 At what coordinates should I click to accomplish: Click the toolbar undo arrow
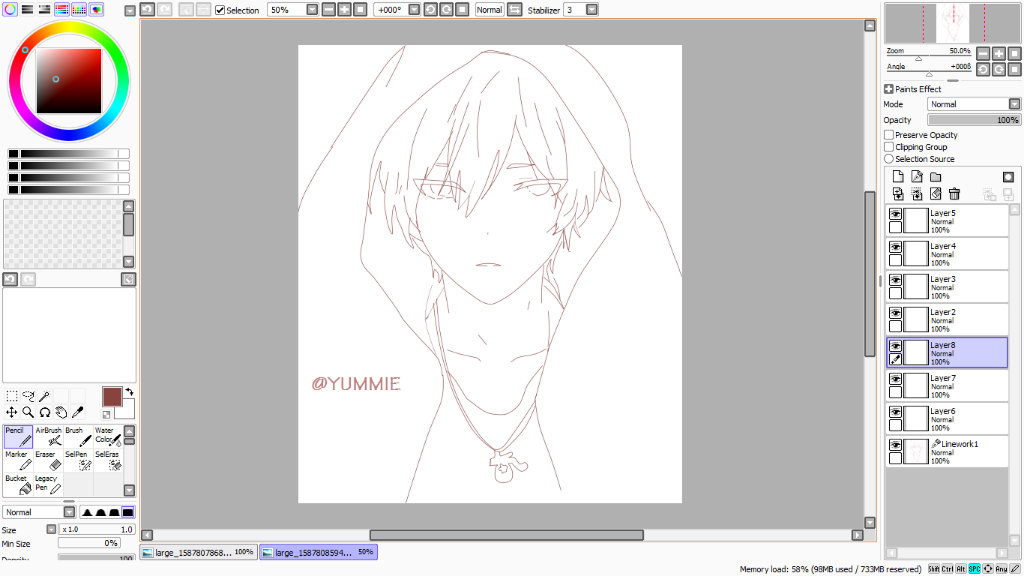[x=148, y=10]
